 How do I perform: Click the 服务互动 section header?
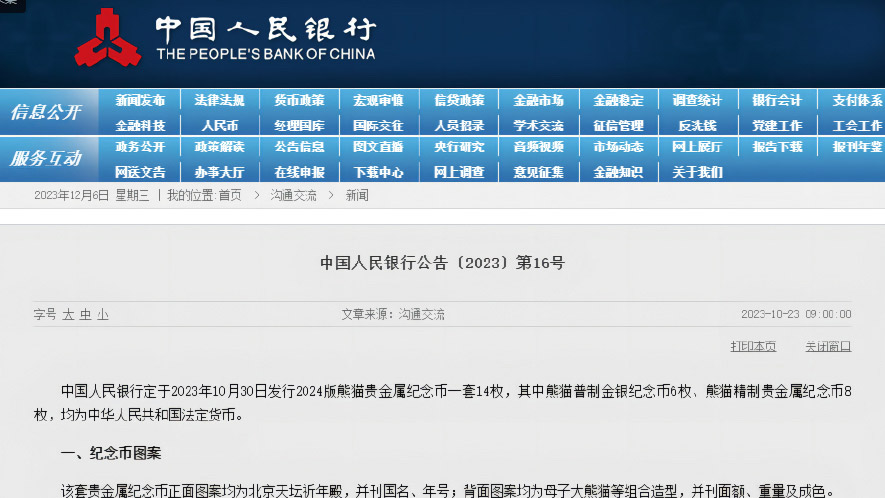(46, 158)
